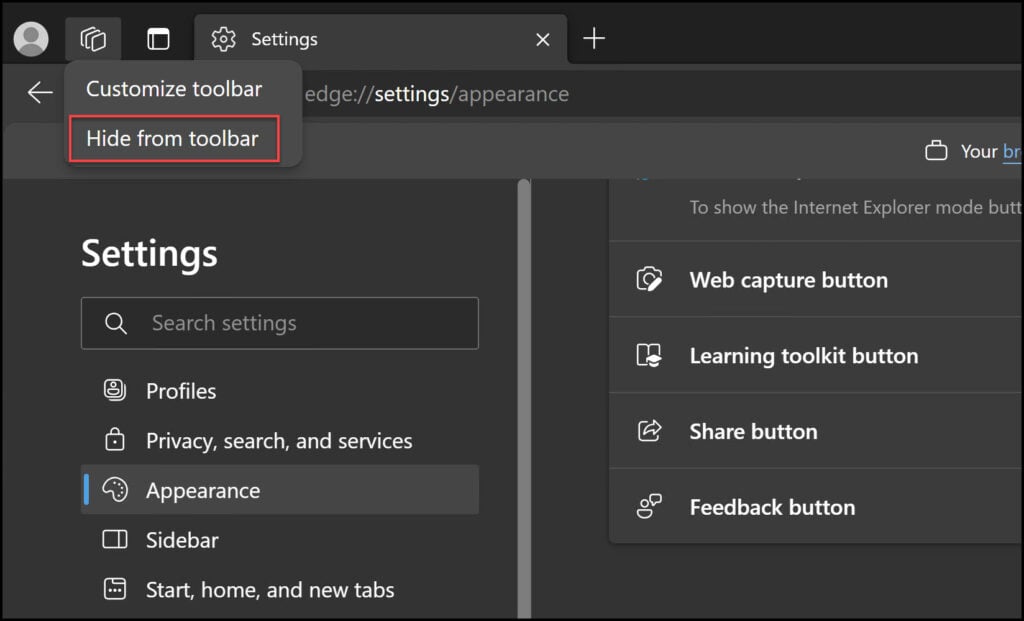Close the Settings tab

pos(543,40)
